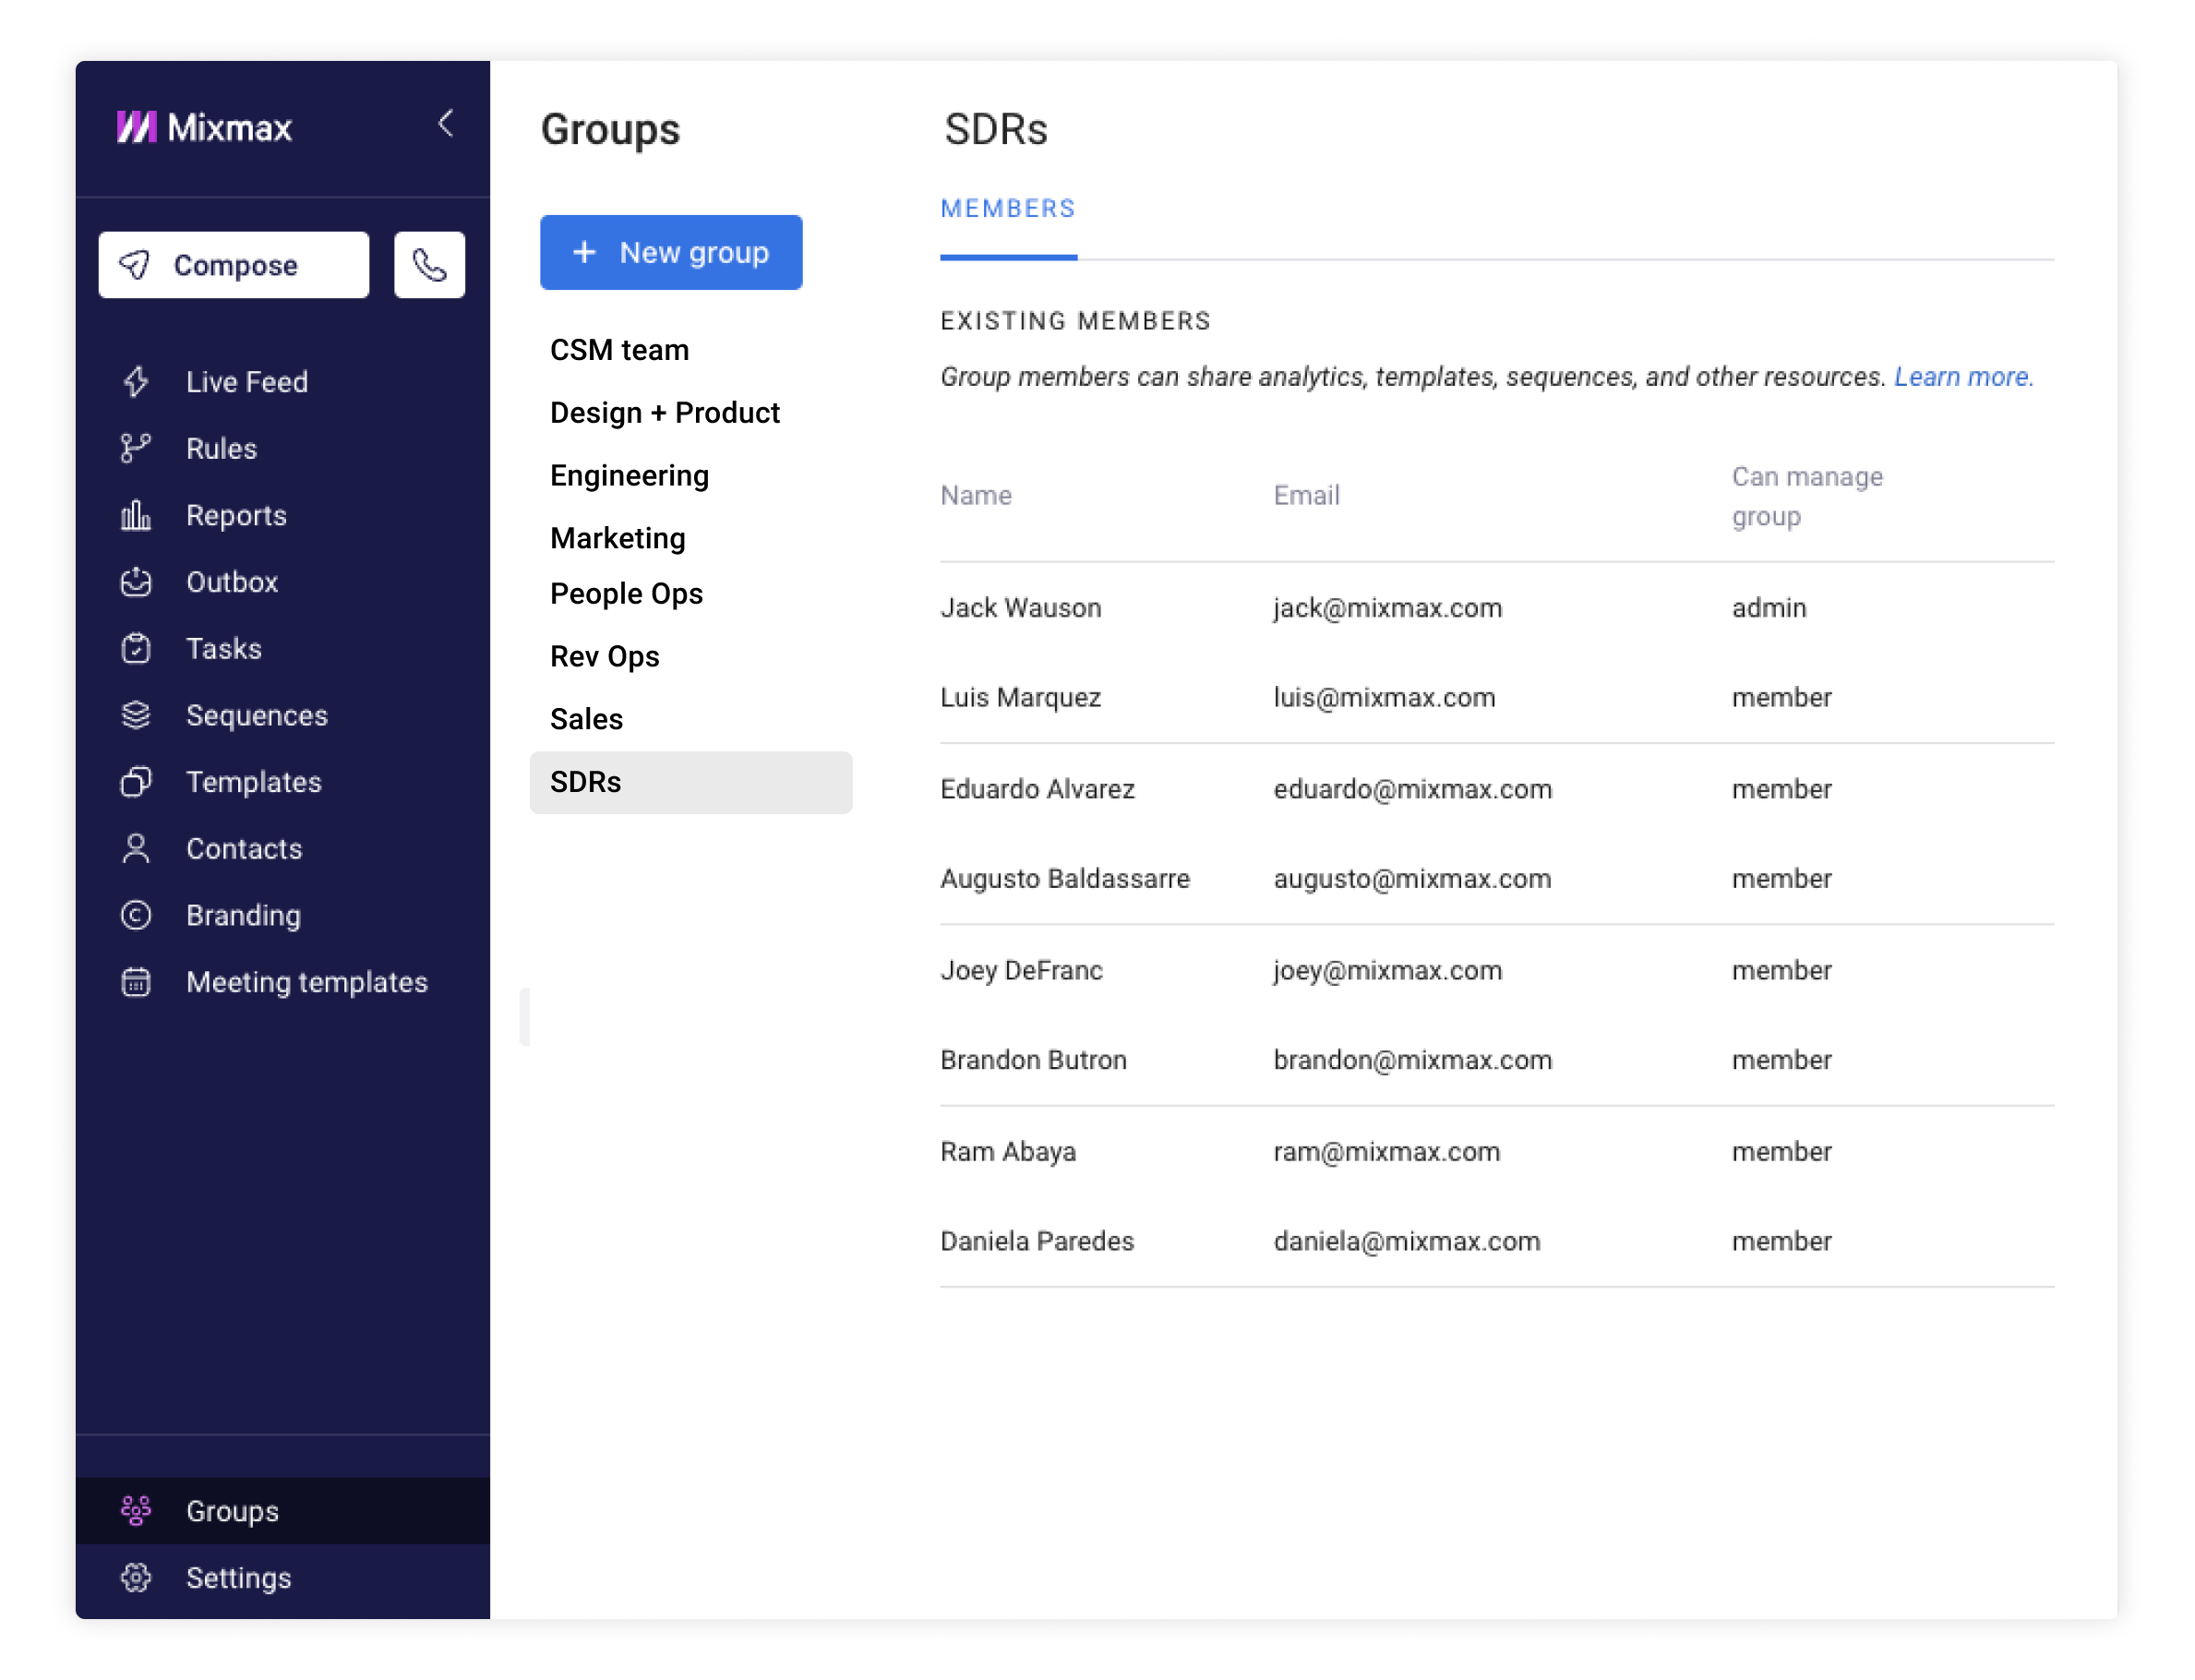Click the Reports icon in sidebar
The image size is (2195, 1680).
pyautogui.click(x=138, y=513)
